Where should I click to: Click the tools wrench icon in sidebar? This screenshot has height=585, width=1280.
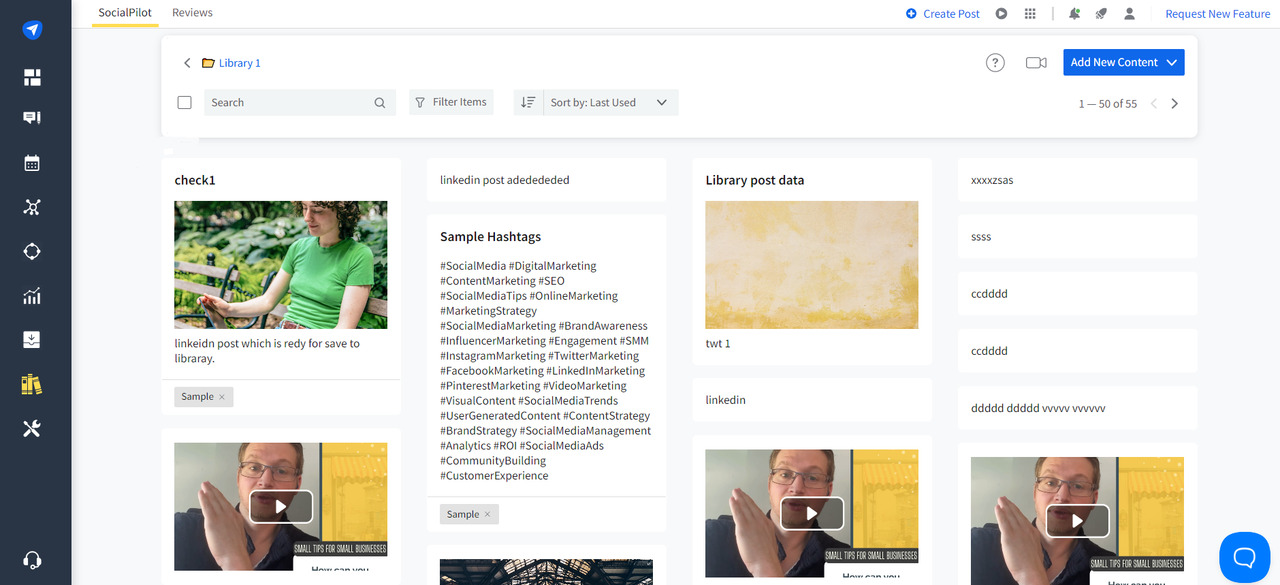pyautogui.click(x=32, y=429)
